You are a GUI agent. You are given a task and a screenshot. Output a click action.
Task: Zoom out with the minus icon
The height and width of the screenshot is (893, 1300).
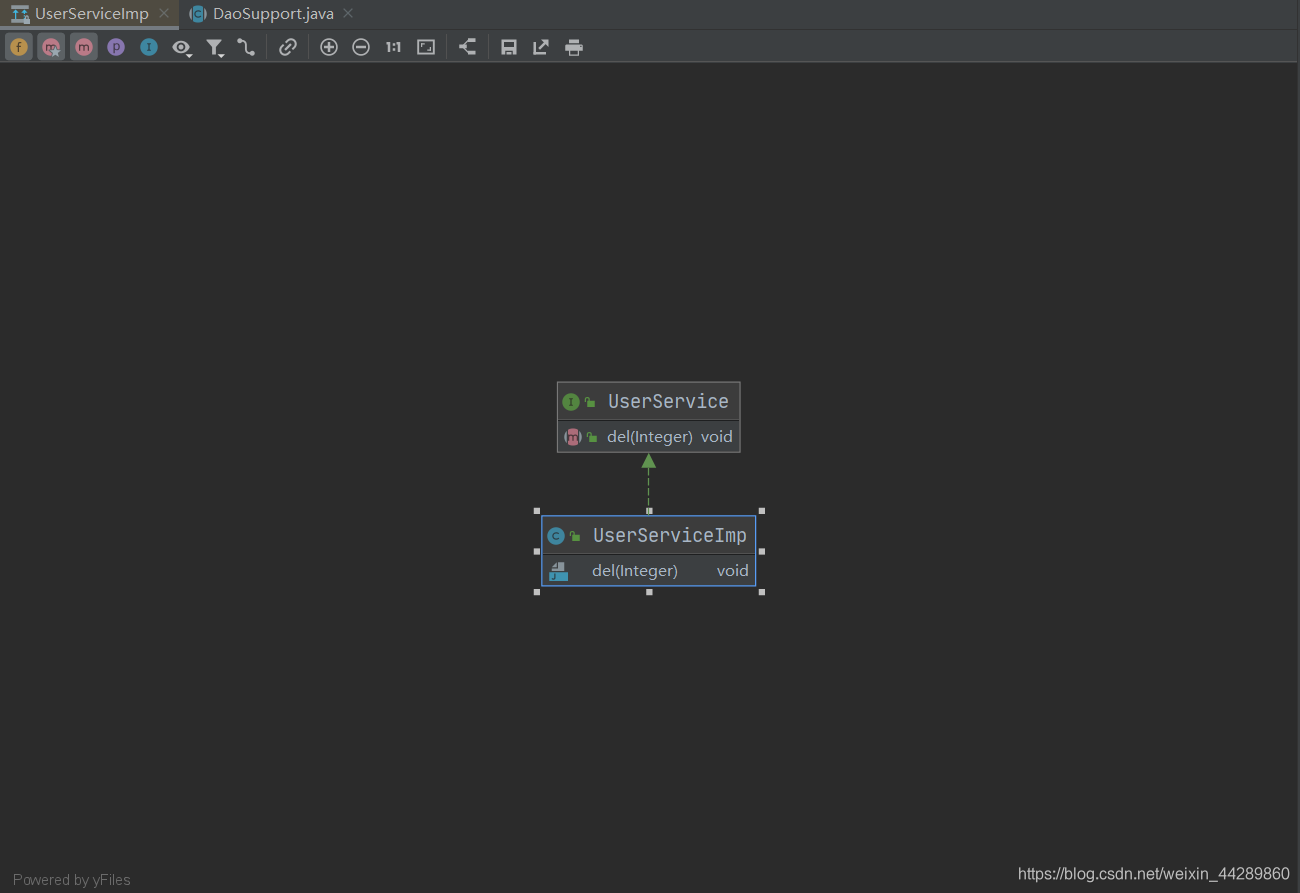(x=361, y=47)
